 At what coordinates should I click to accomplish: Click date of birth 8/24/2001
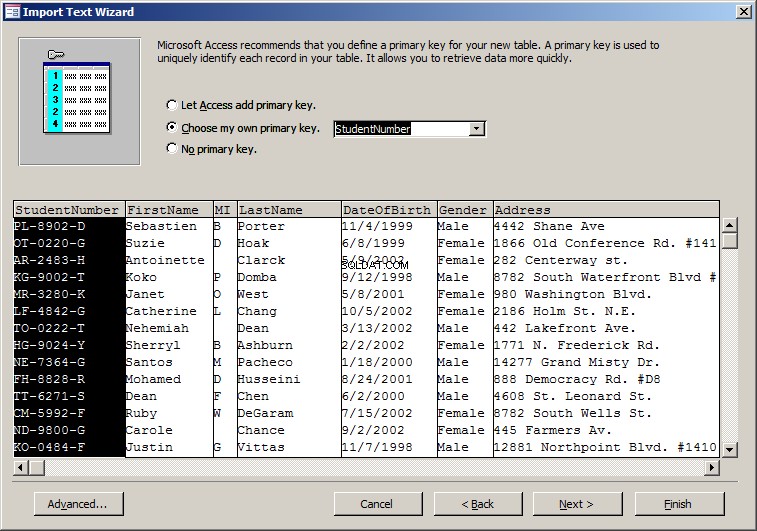[377, 379]
